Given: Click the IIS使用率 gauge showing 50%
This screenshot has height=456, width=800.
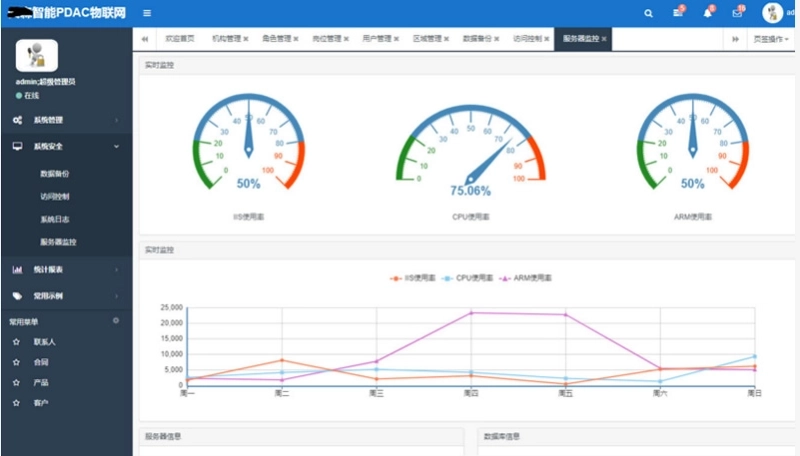Looking at the screenshot, I should (248, 143).
